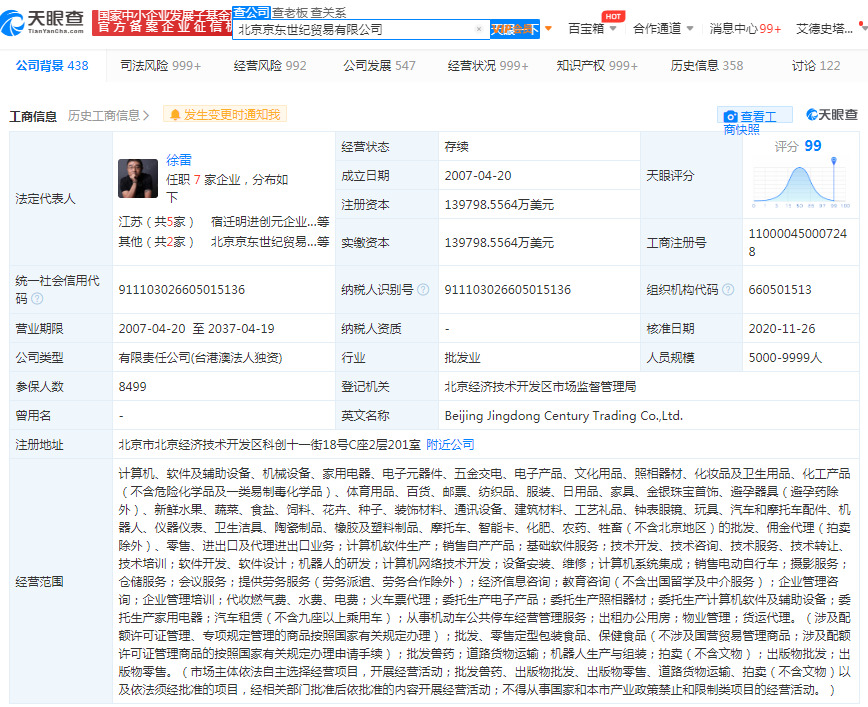Click the 天眼评分 score distribution chart
The height and width of the screenshot is (707, 868).
tap(801, 183)
